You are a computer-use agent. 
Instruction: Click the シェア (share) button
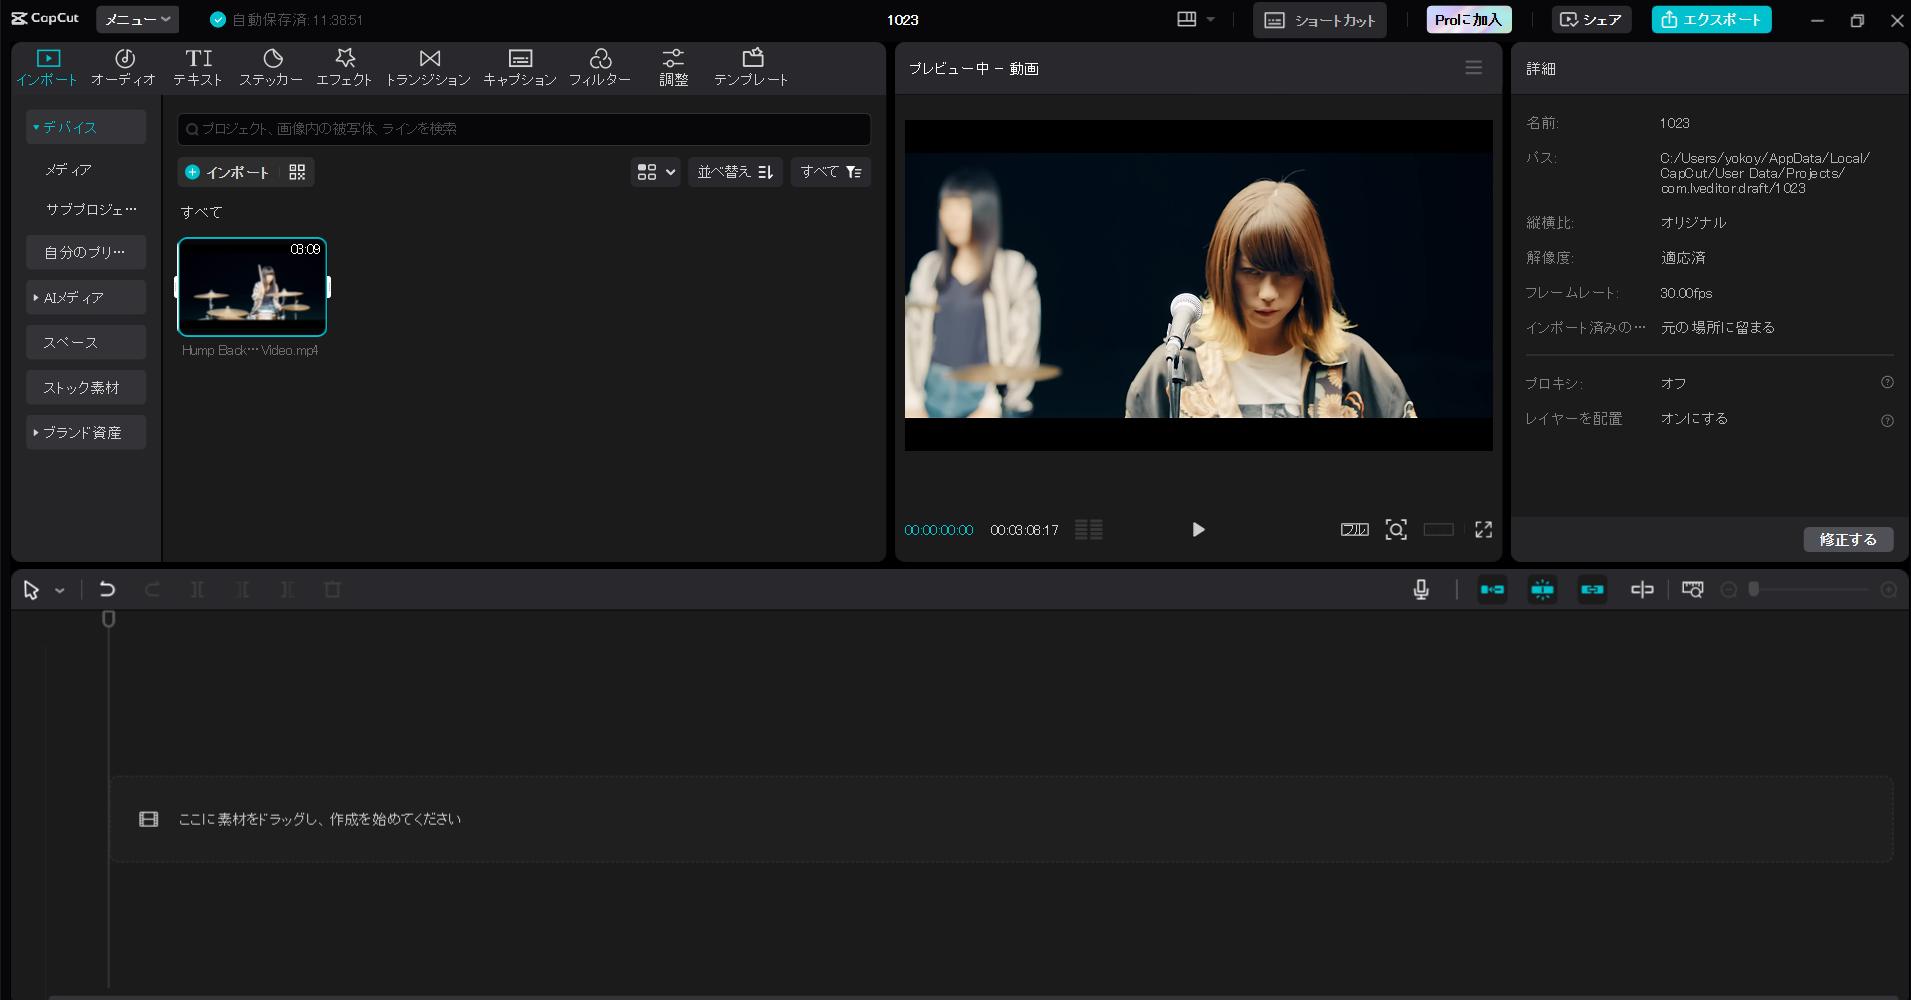[x=1591, y=19]
